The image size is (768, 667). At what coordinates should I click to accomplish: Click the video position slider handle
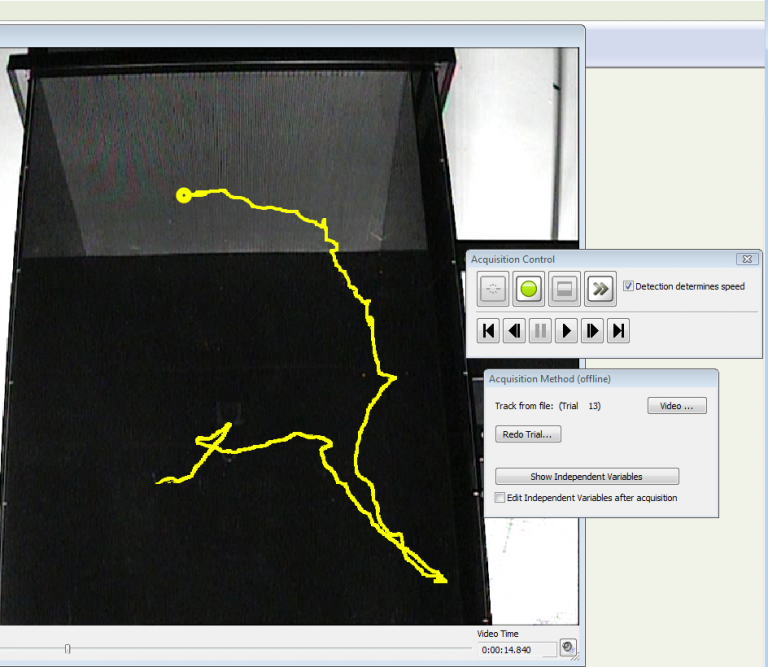(x=68, y=649)
